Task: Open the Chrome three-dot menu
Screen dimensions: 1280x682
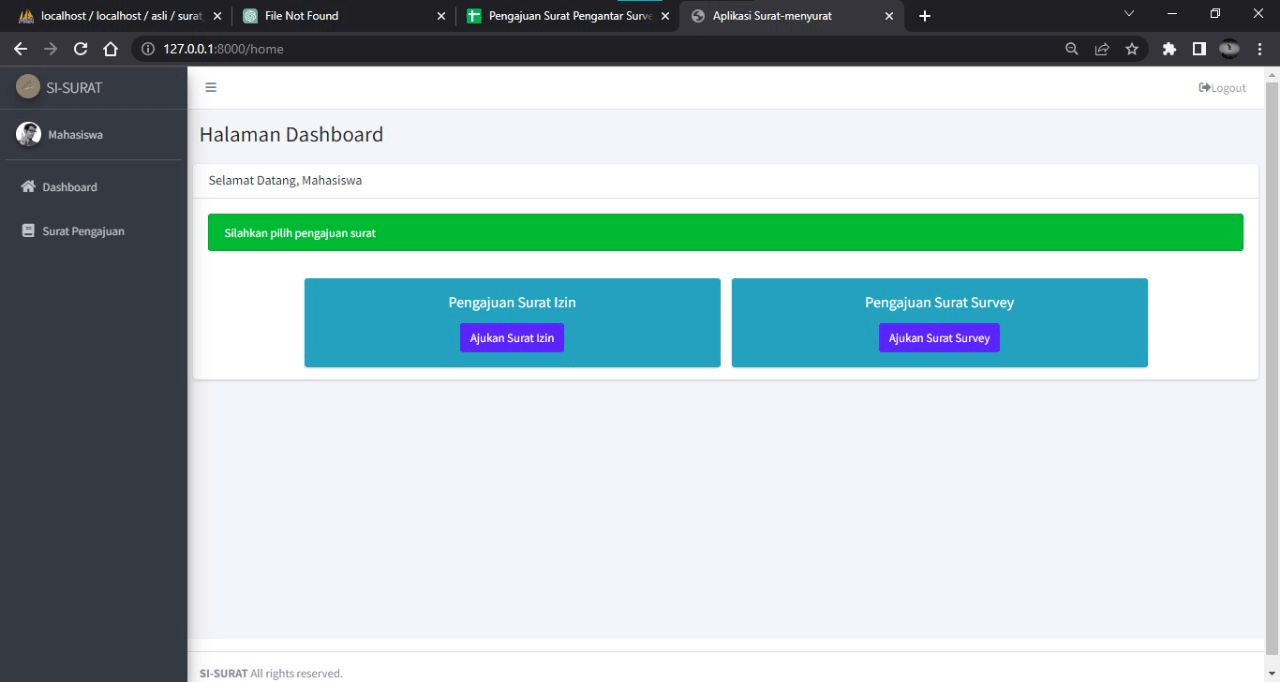Action: (1260, 49)
